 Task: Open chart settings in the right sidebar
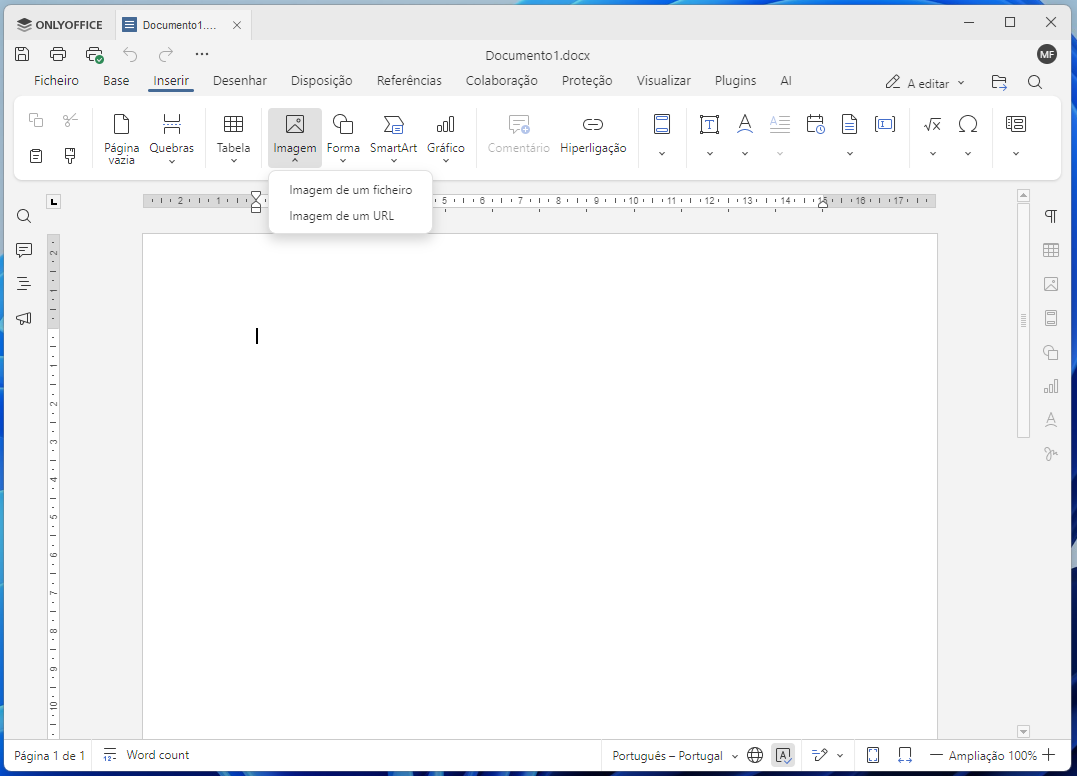point(1051,385)
